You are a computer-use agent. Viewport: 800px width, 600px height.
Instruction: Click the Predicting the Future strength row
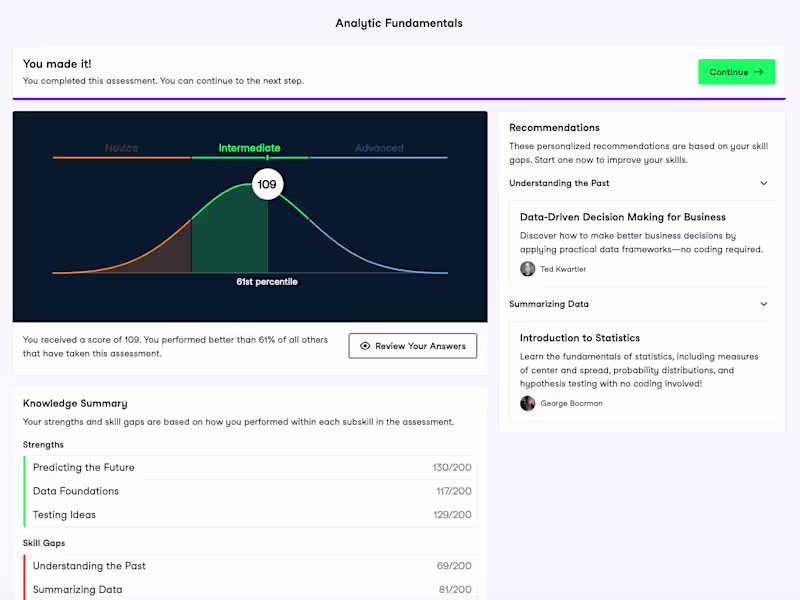coord(250,467)
